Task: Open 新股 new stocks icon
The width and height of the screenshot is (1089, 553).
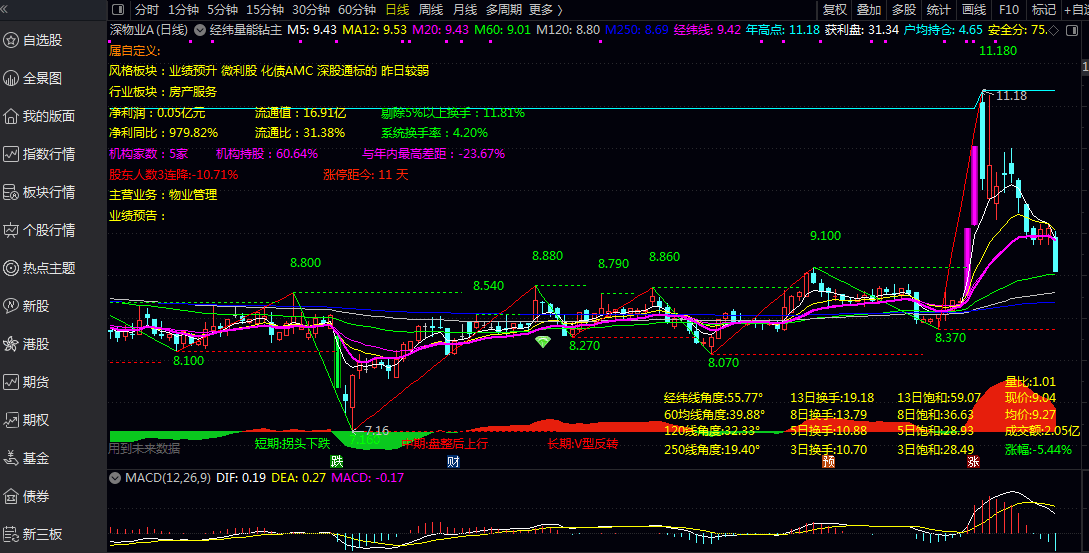Action: click(x=11, y=306)
